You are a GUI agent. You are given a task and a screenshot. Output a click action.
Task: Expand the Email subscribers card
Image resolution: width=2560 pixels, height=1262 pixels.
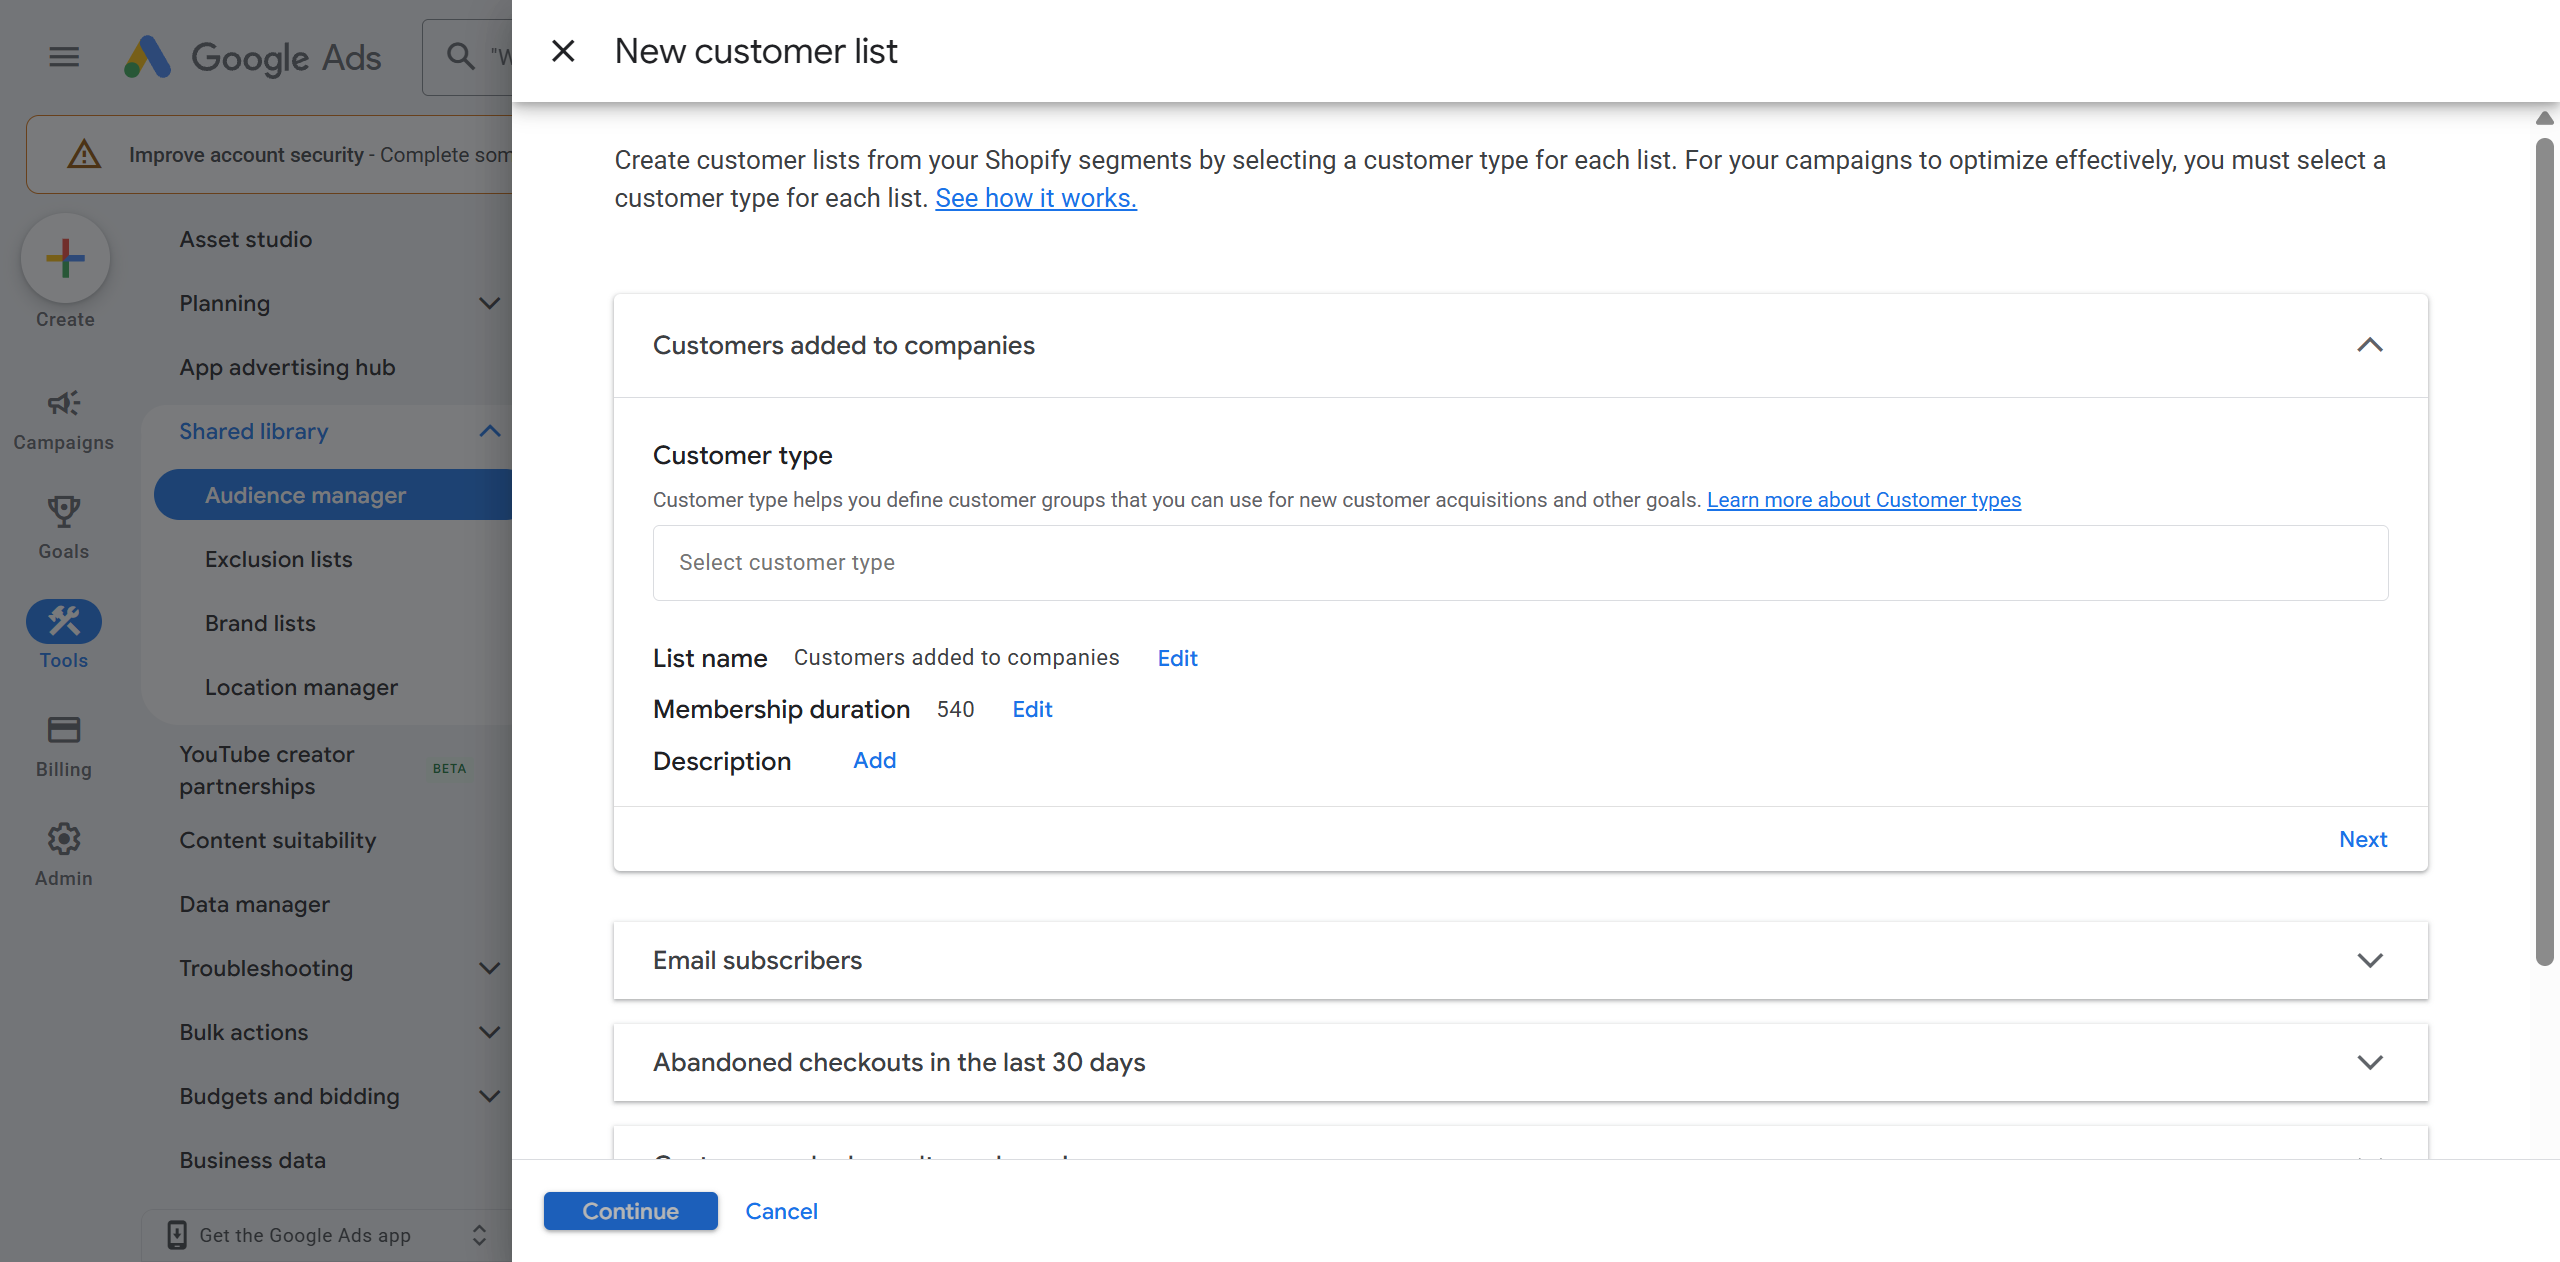click(2370, 960)
